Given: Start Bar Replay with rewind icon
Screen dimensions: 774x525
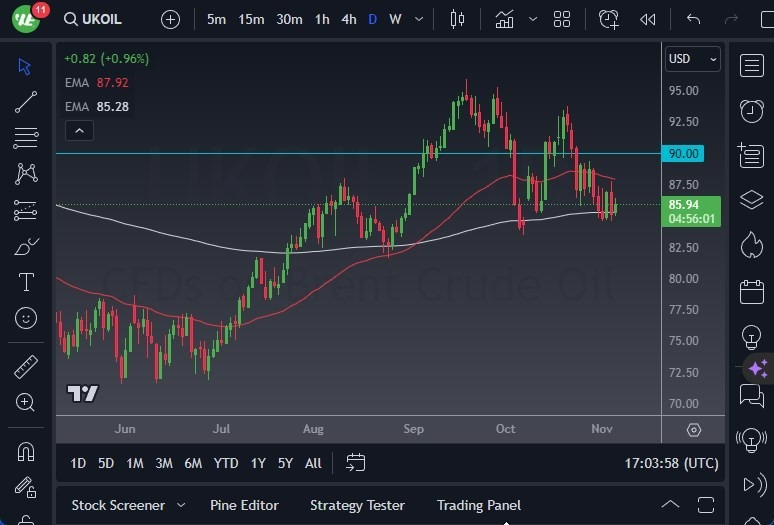Looking at the screenshot, I should coord(648,19).
